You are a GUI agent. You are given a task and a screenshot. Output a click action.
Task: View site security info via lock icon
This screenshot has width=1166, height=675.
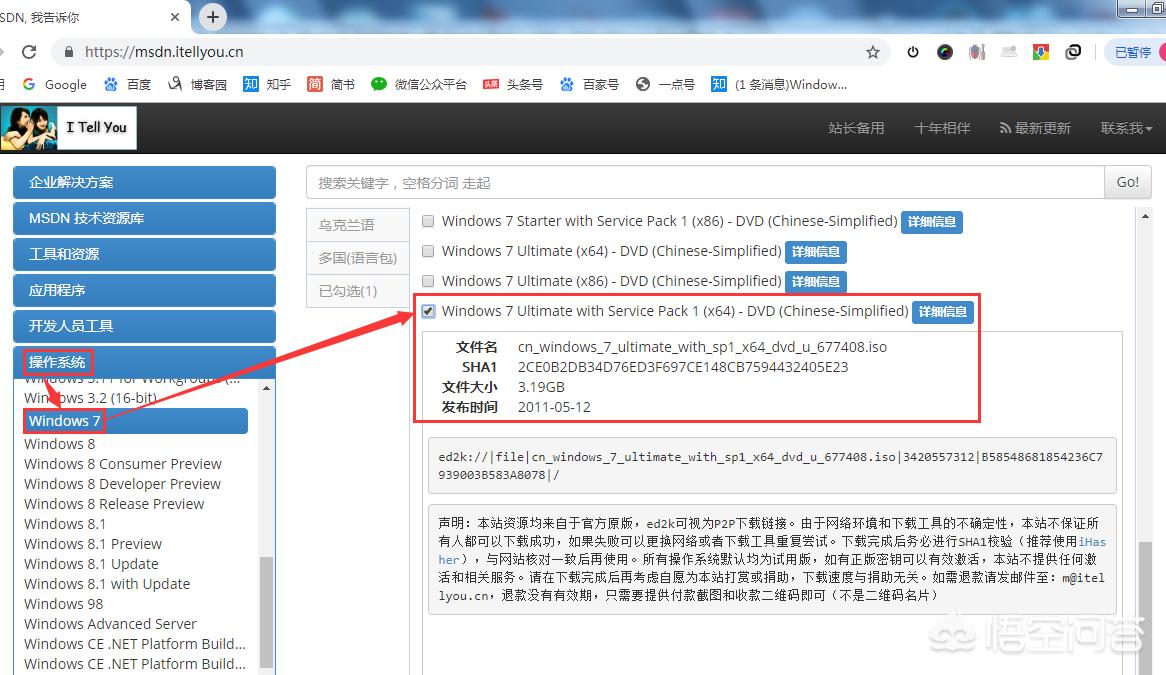tap(69, 52)
